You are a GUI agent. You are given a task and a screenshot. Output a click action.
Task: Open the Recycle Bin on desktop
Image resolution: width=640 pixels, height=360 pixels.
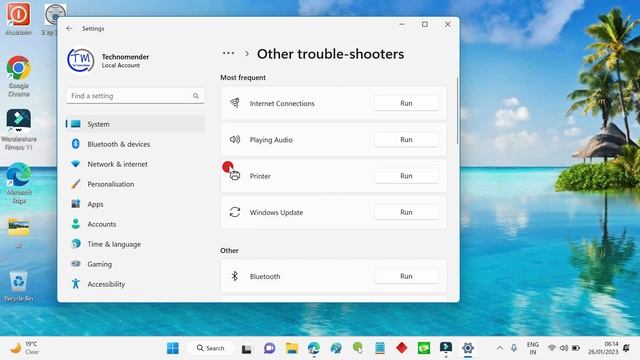click(18, 287)
